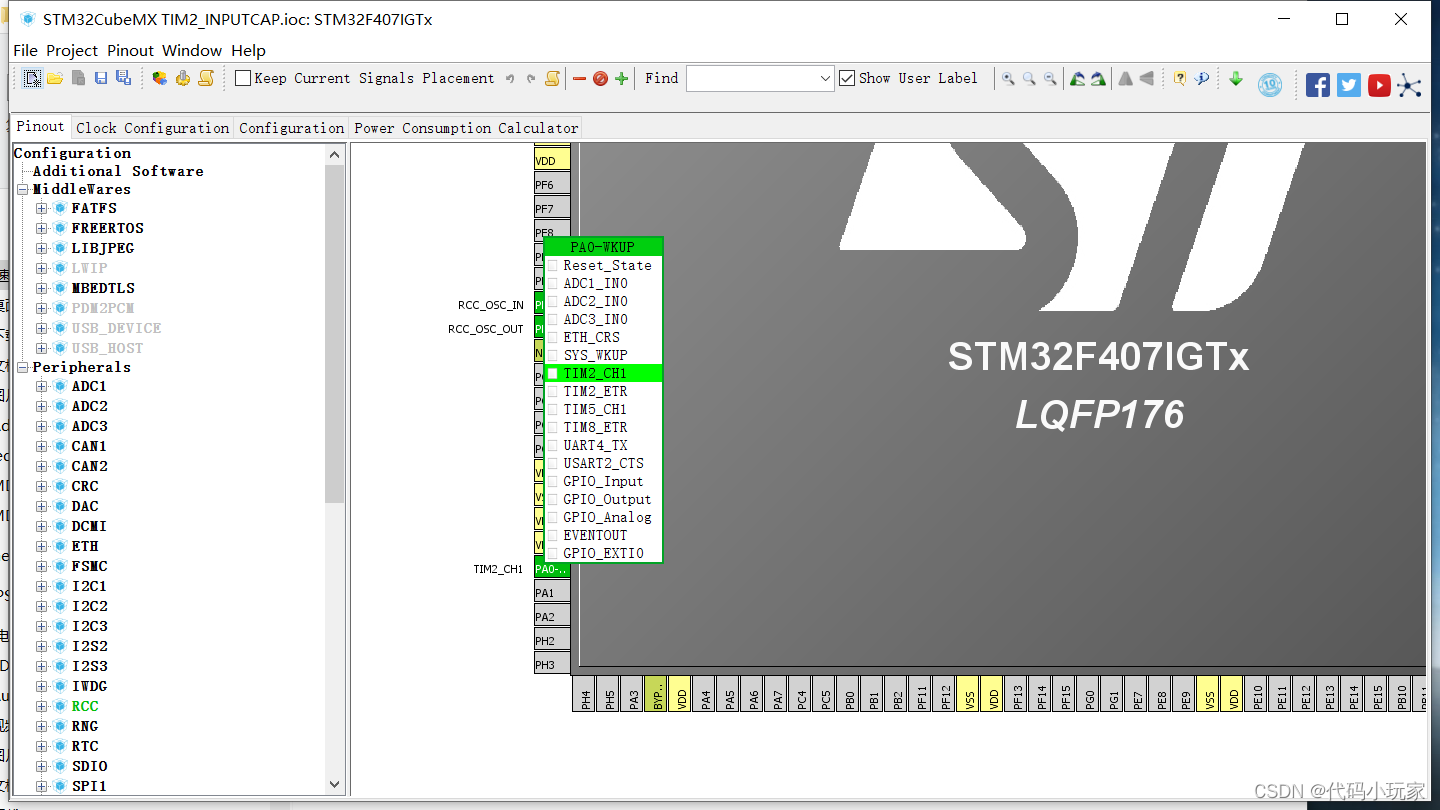Open the Window menu
1440x810 pixels.
pos(192,50)
